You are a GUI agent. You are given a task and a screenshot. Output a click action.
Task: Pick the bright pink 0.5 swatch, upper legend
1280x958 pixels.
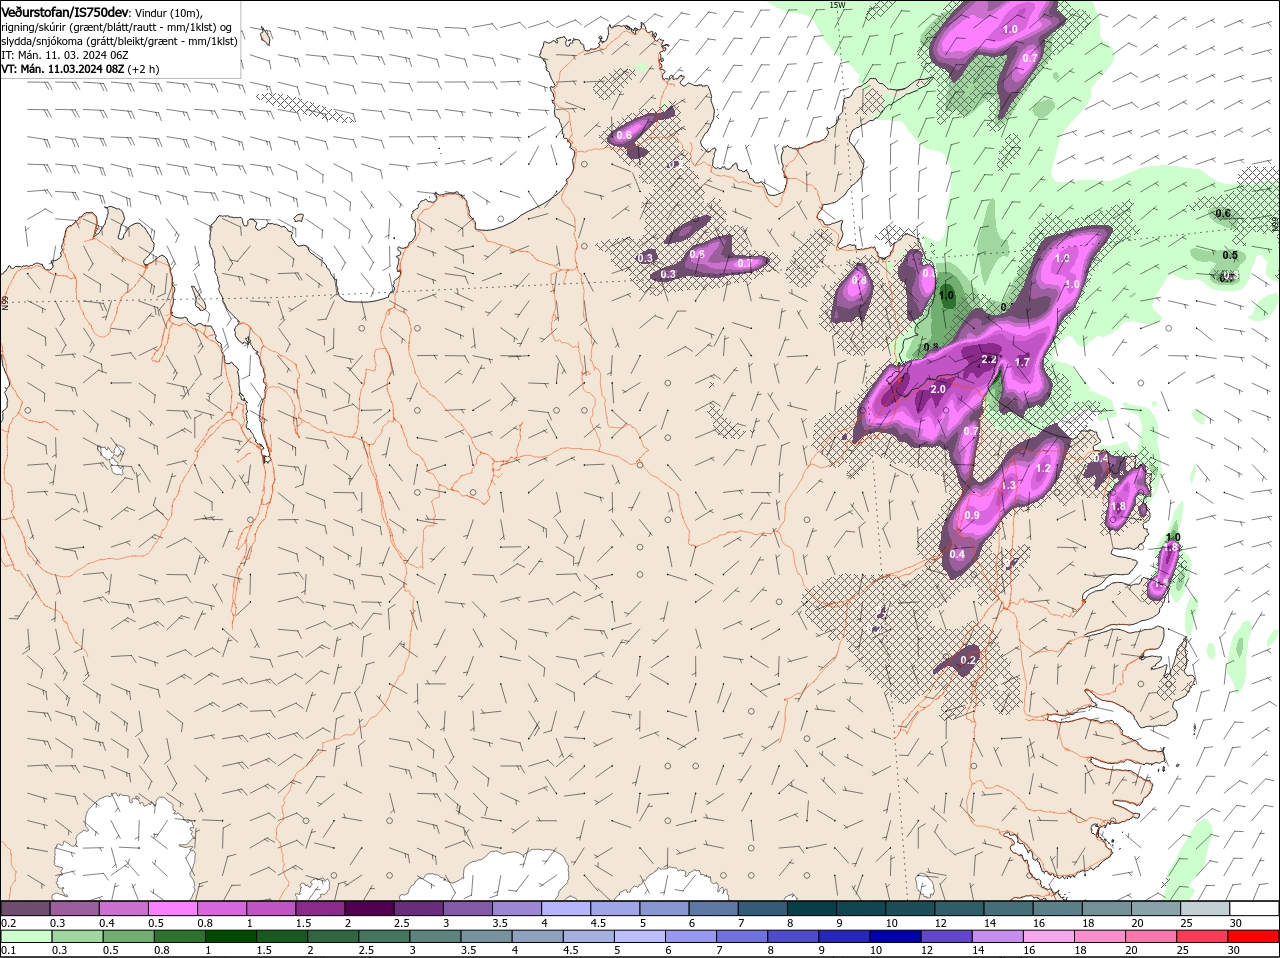(x=172, y=908)
